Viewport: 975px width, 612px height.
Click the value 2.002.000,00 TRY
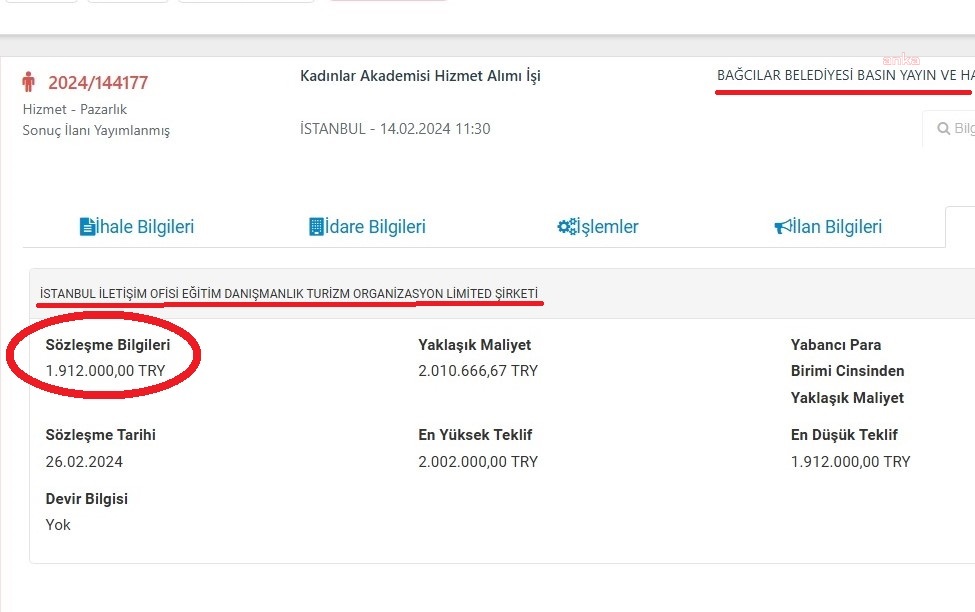coord(478,461)
